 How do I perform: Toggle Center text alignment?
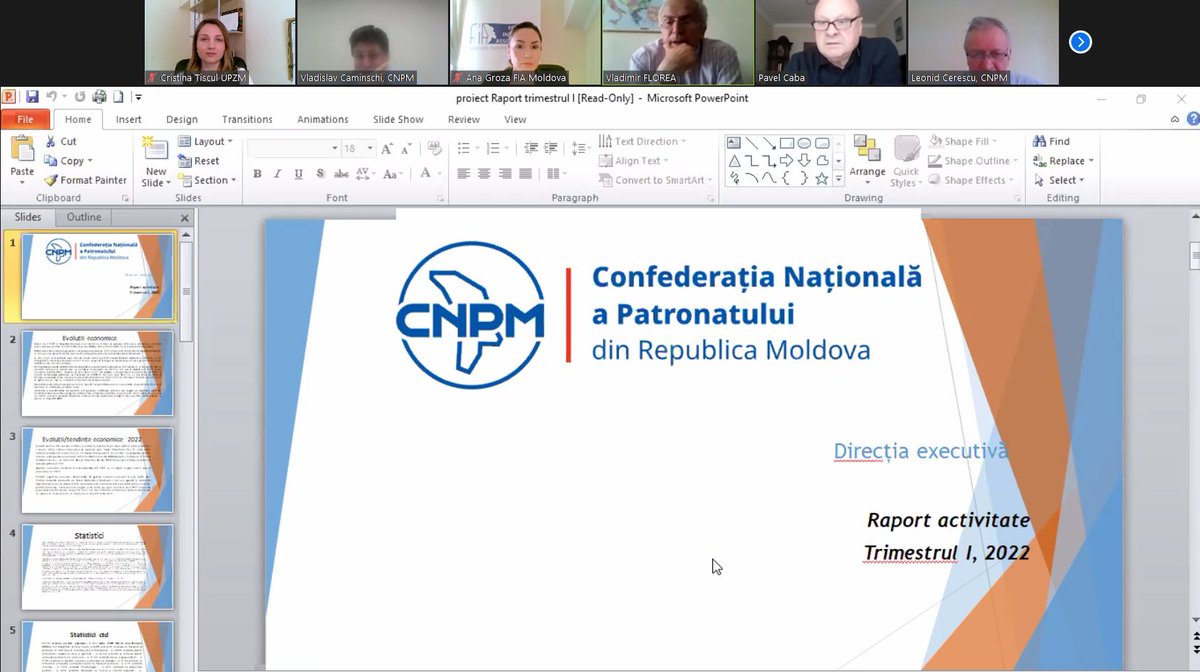(484, 174)
